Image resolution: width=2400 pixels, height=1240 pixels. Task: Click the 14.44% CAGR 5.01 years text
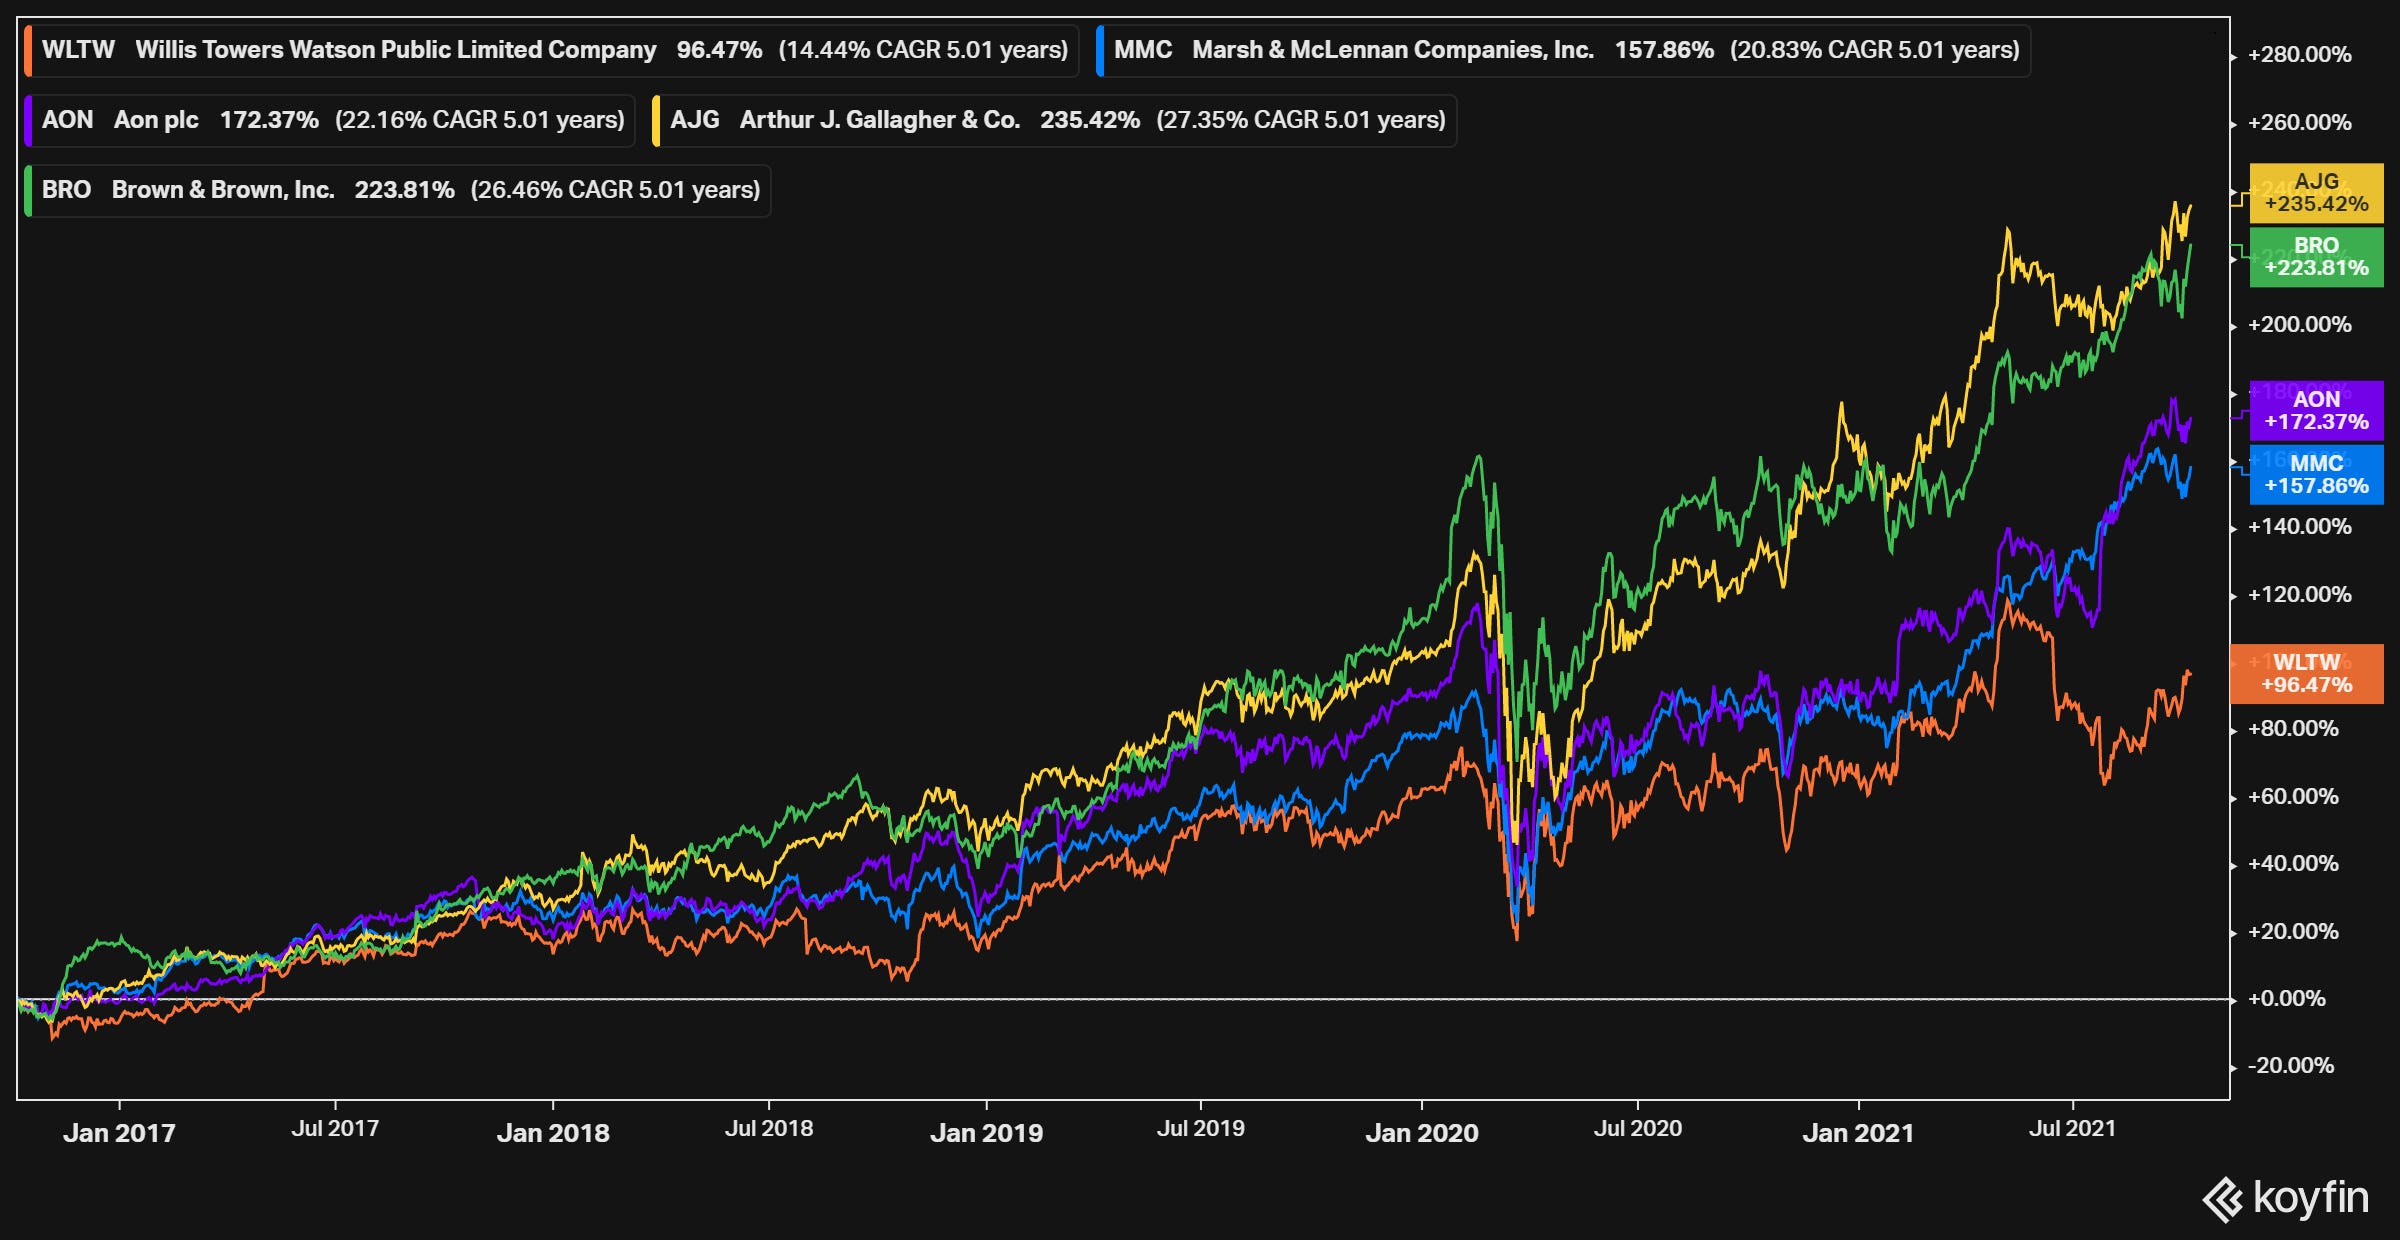tap(924, 50)
